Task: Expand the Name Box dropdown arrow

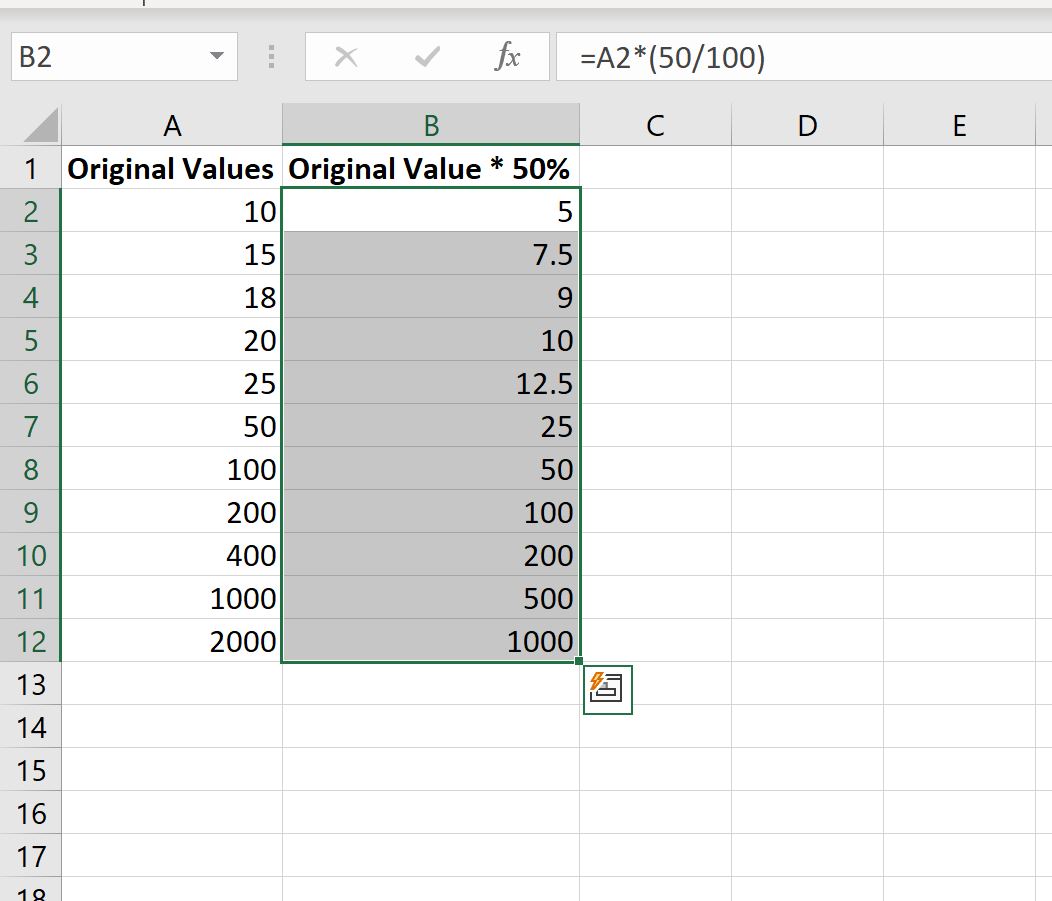Action: pos(217,56)
